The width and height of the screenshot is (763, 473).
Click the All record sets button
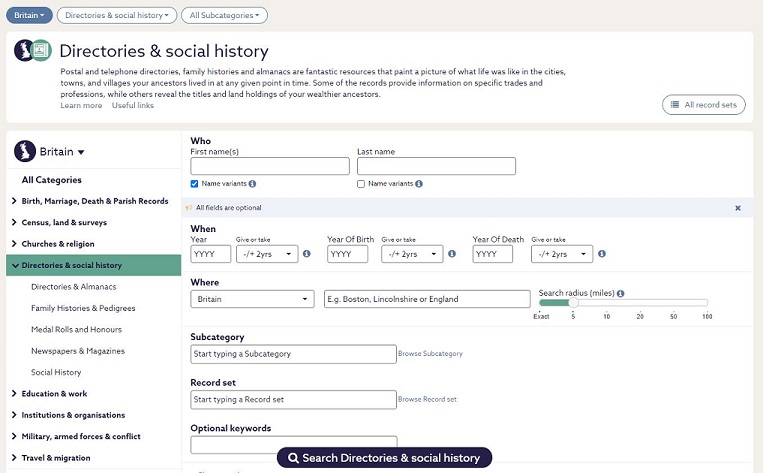click(704, 105)
